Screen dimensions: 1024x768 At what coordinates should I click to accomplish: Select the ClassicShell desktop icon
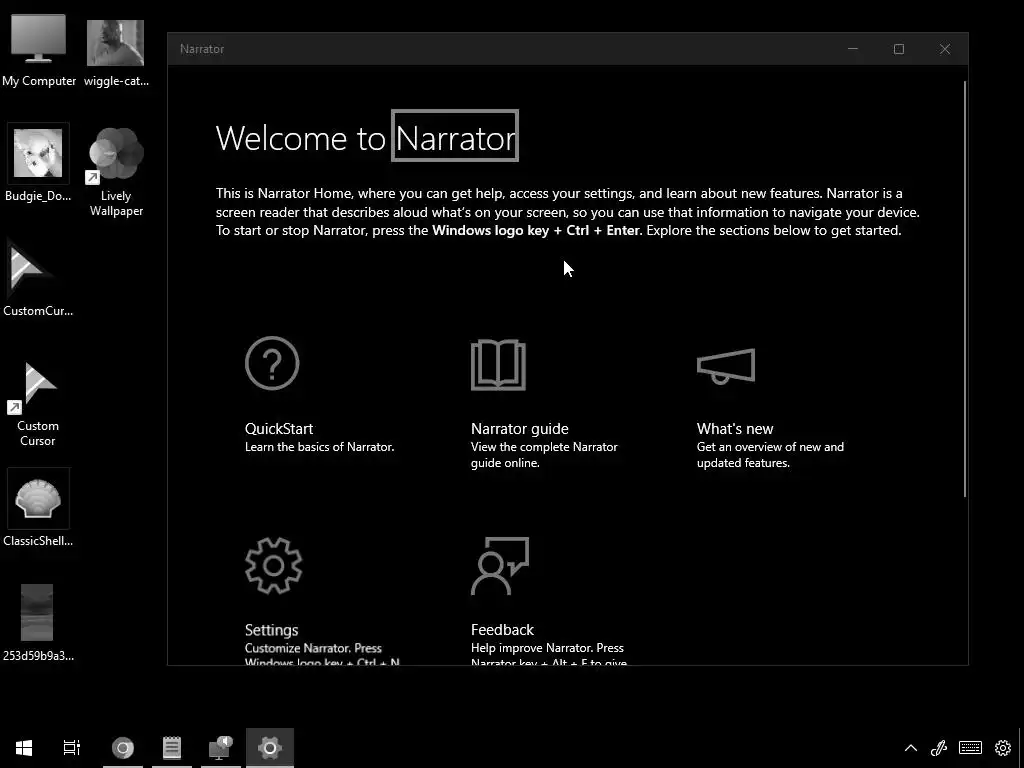coord(38,508)
